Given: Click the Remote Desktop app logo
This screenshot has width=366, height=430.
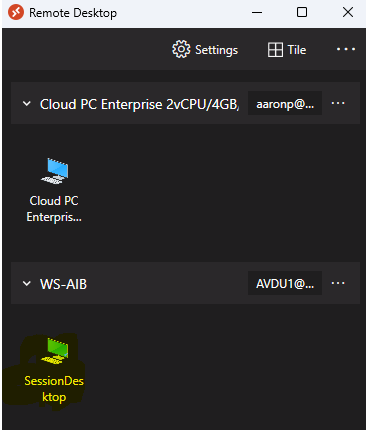Looking at the screenshot, I should click(x=16, y=13).
